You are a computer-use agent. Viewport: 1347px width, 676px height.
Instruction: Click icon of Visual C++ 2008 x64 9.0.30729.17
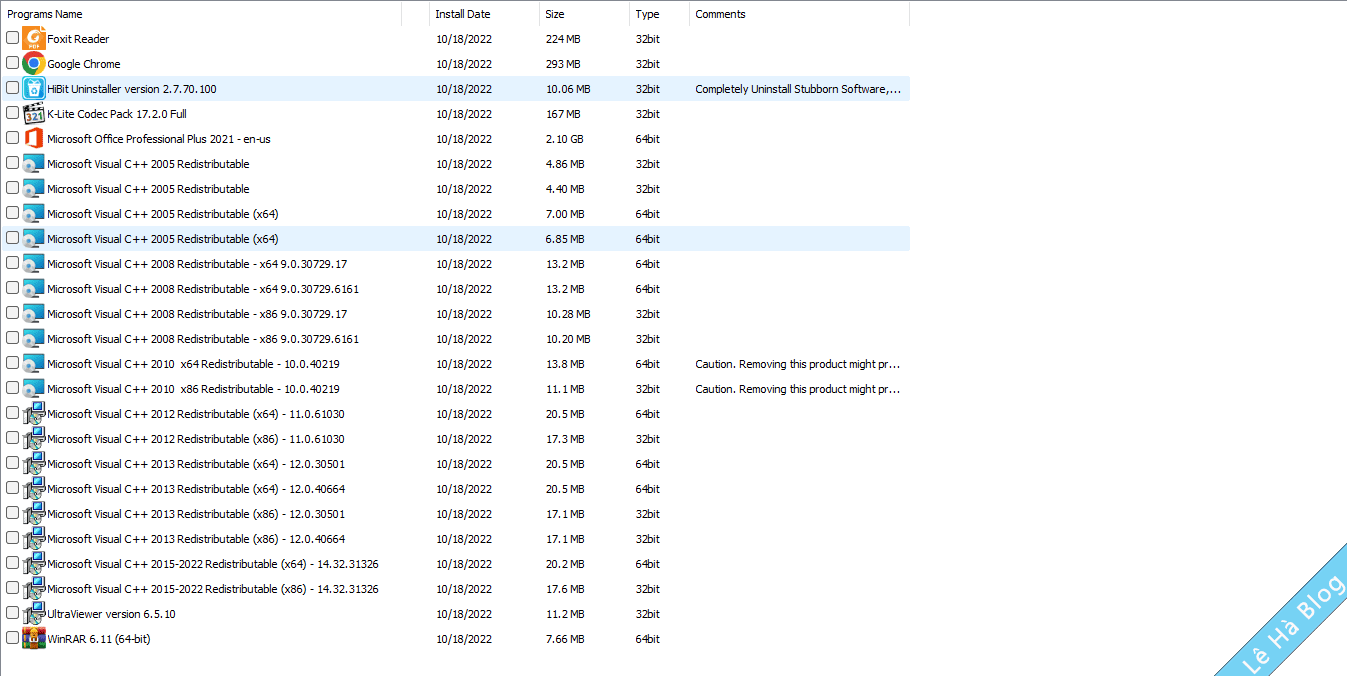pos(33,264)
